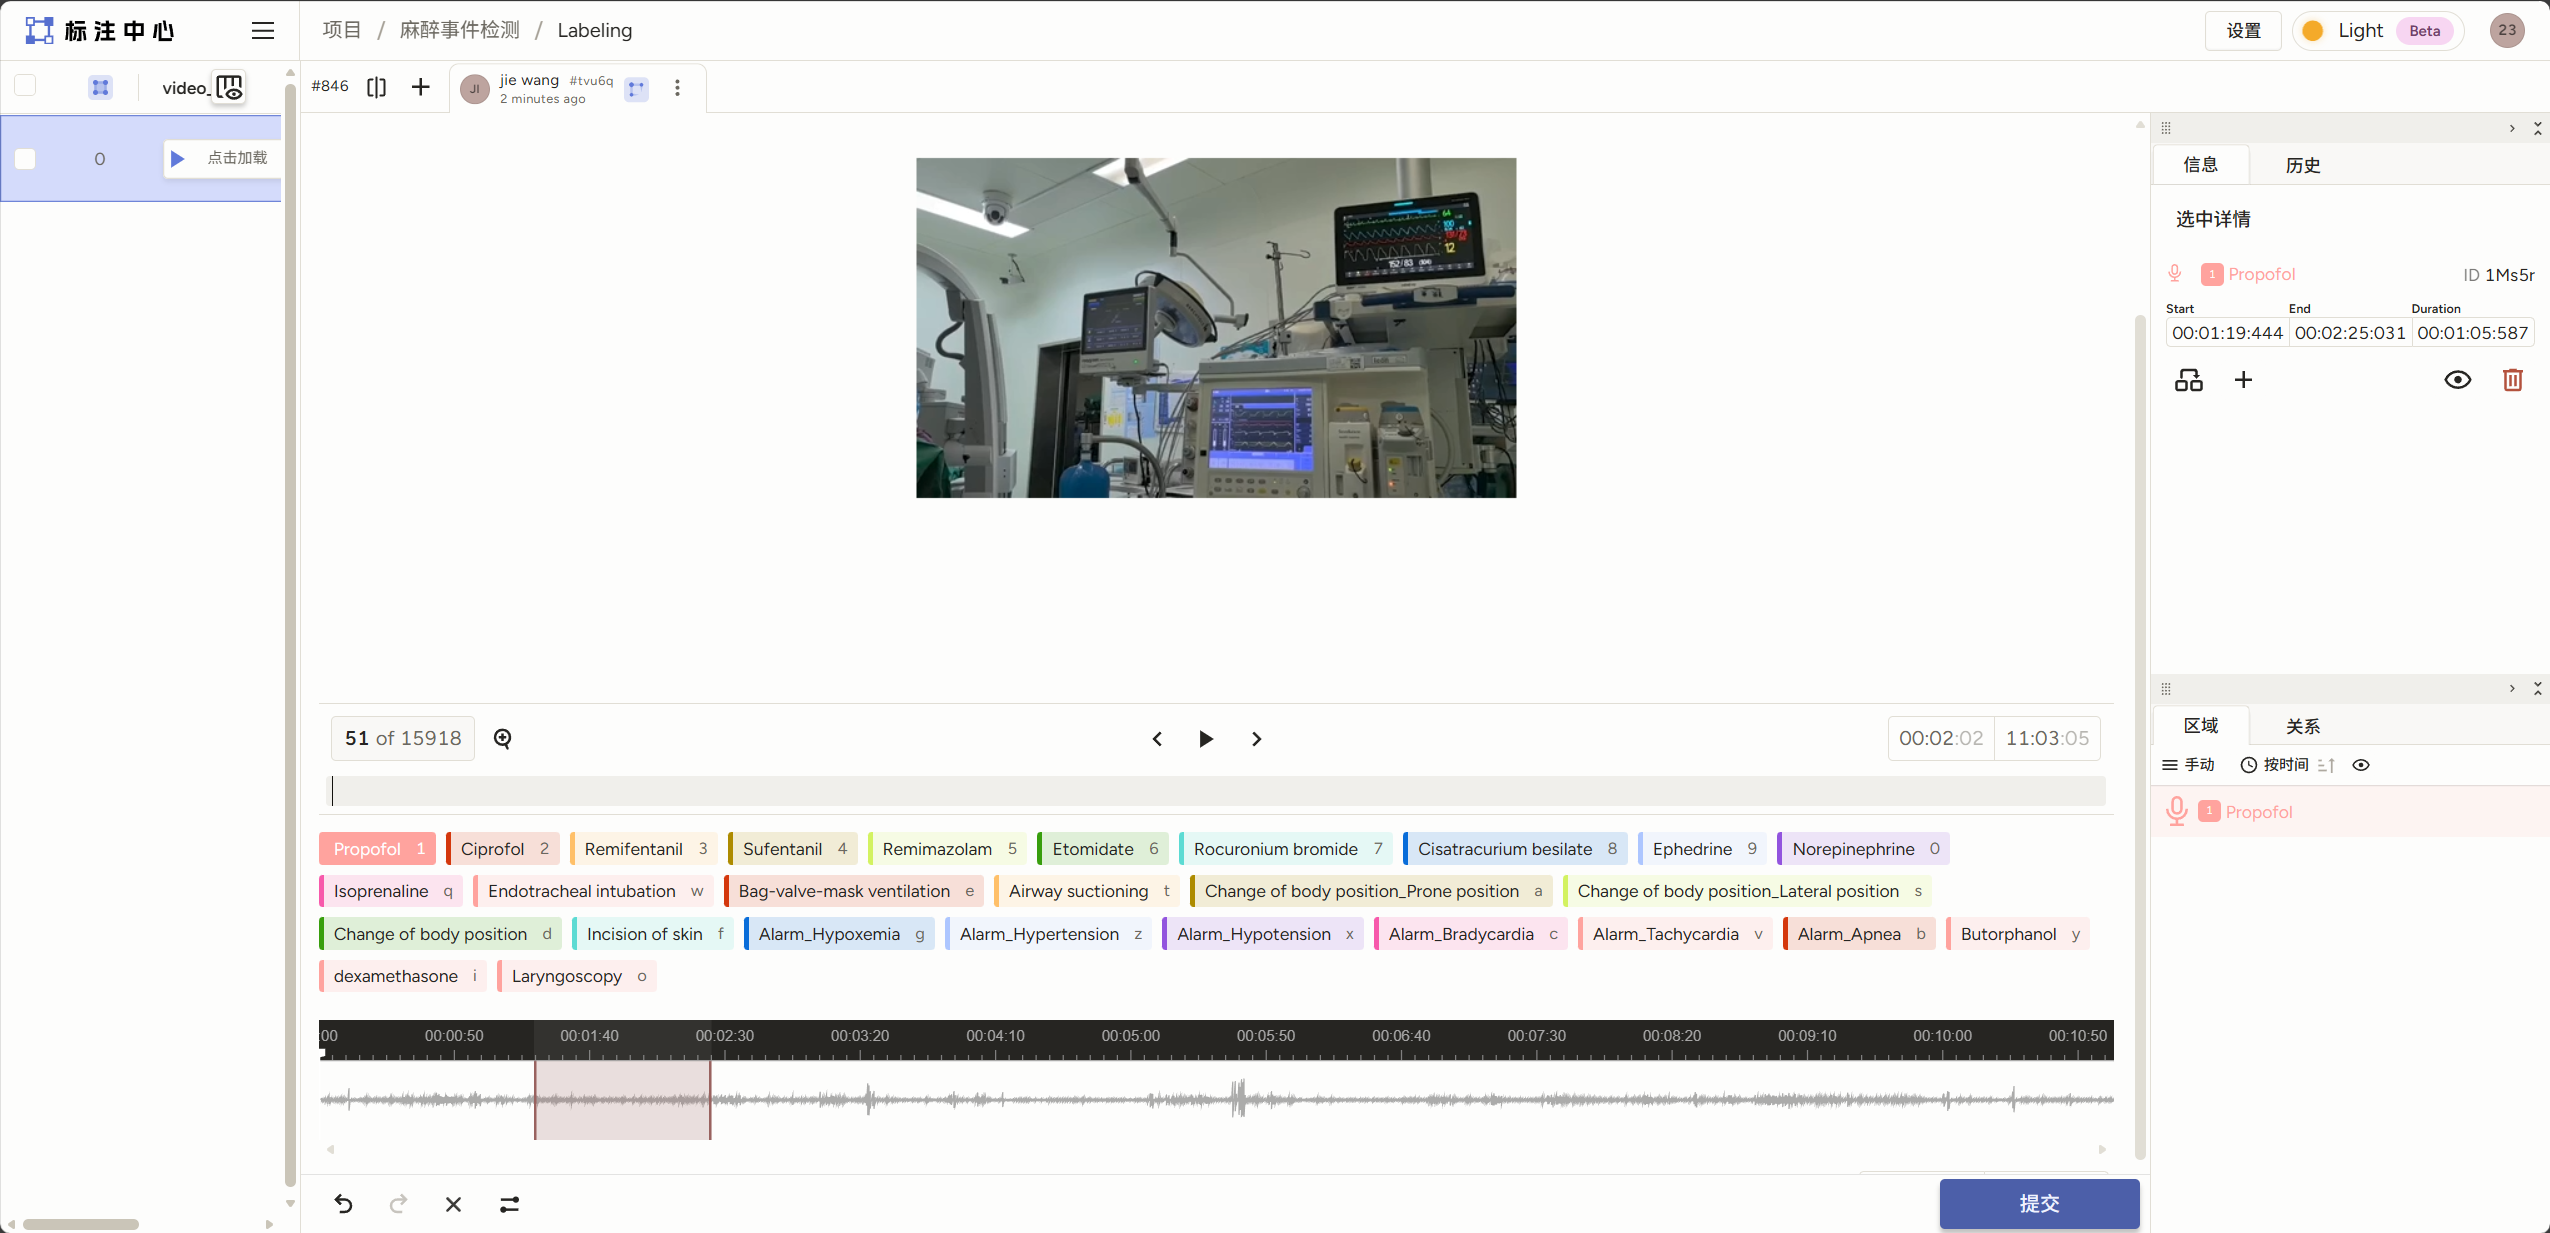Open the labeling settings sliders icon
The height and width of the screenshot is (1233, 2550).
(509, 1204)
